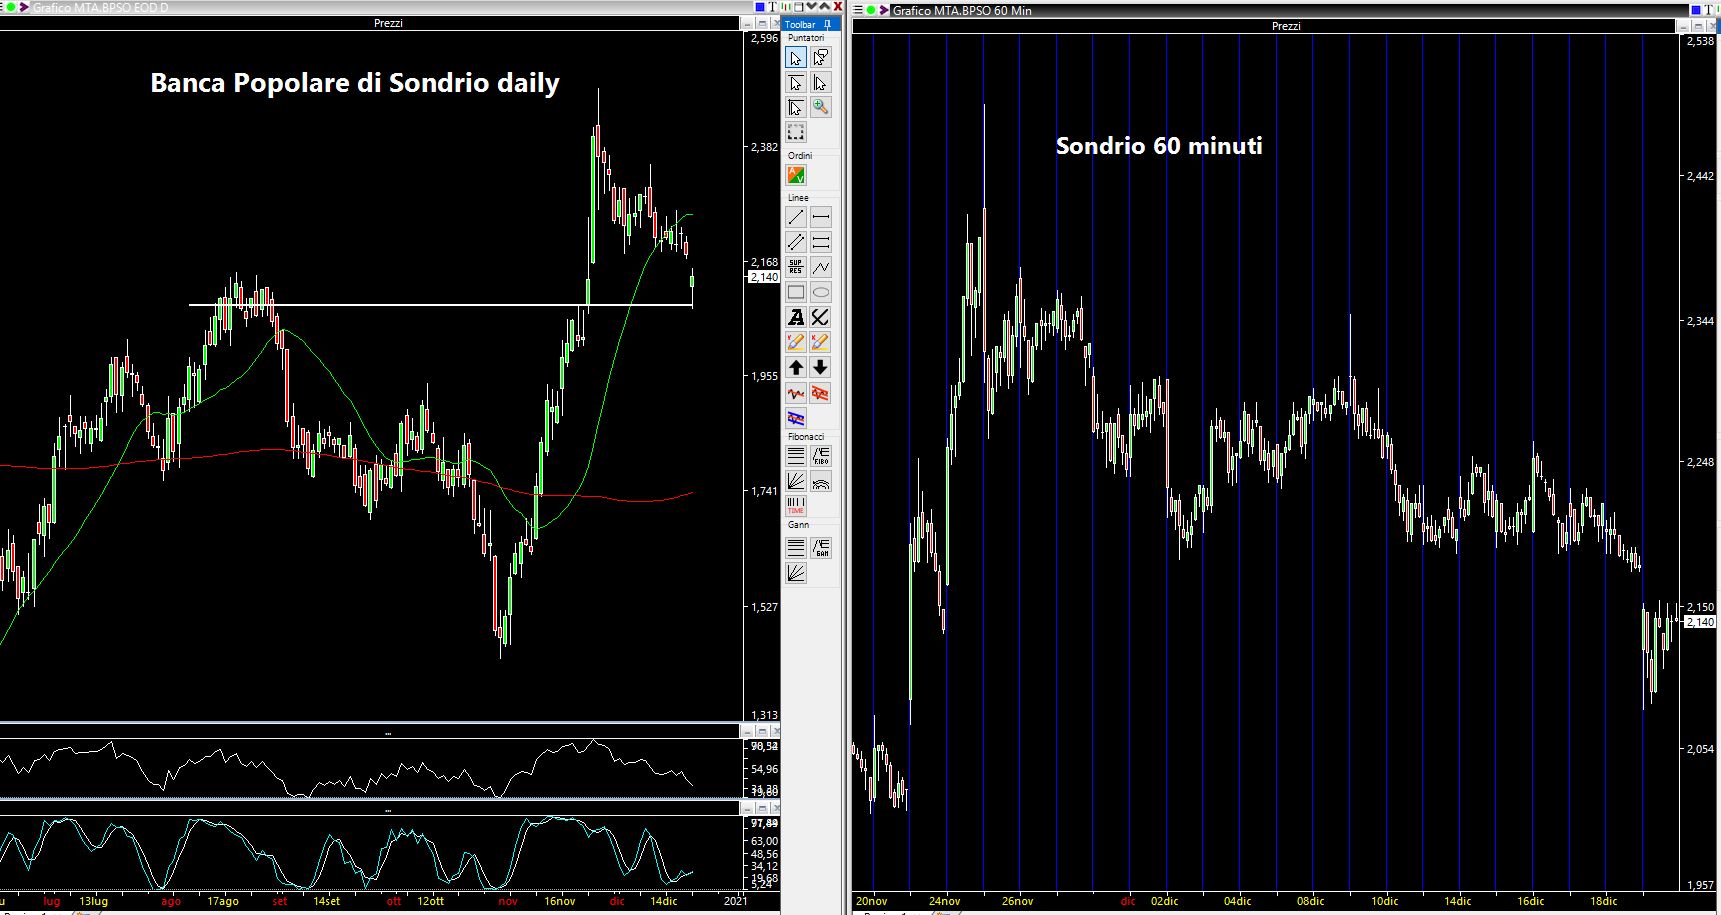Minimize the Prezzi panel in the 60 Min chart
Image resolution: width=1721 pixels, height=915 pixels.
point(1683,27)
